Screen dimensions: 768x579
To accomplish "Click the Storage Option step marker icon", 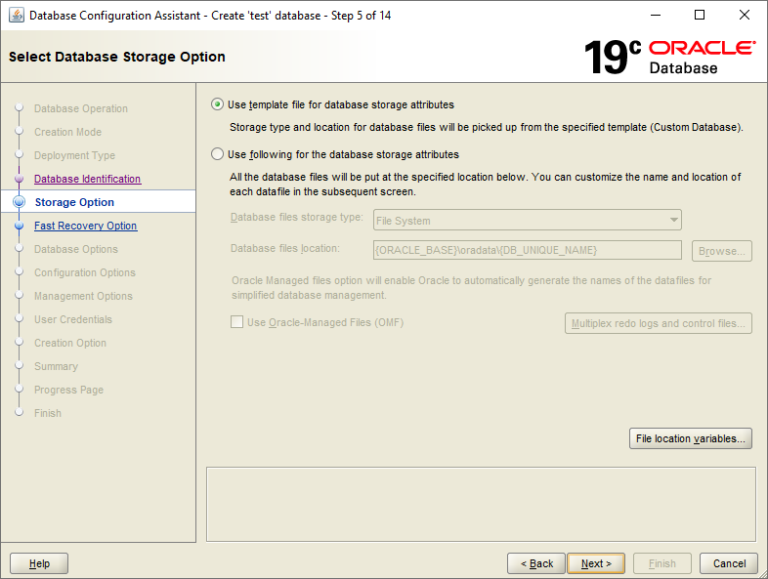I will tap(19, 202).
